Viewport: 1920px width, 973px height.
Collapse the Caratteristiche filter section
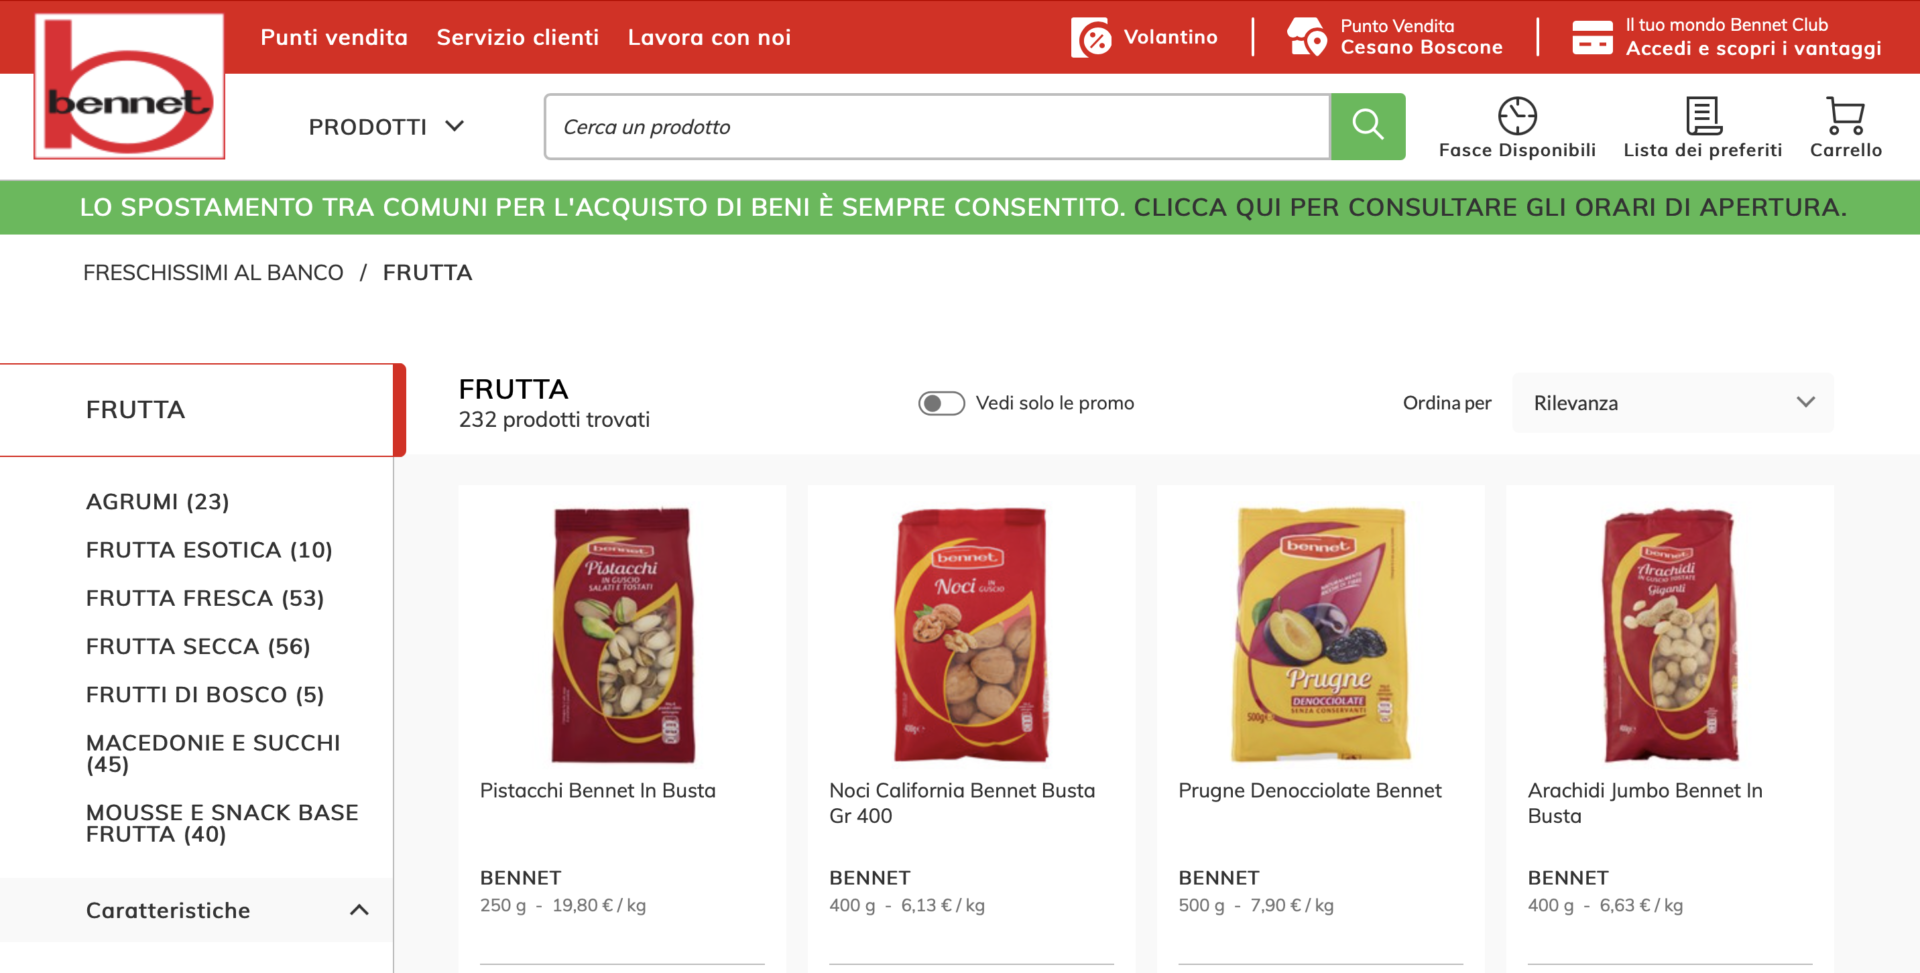359,910
